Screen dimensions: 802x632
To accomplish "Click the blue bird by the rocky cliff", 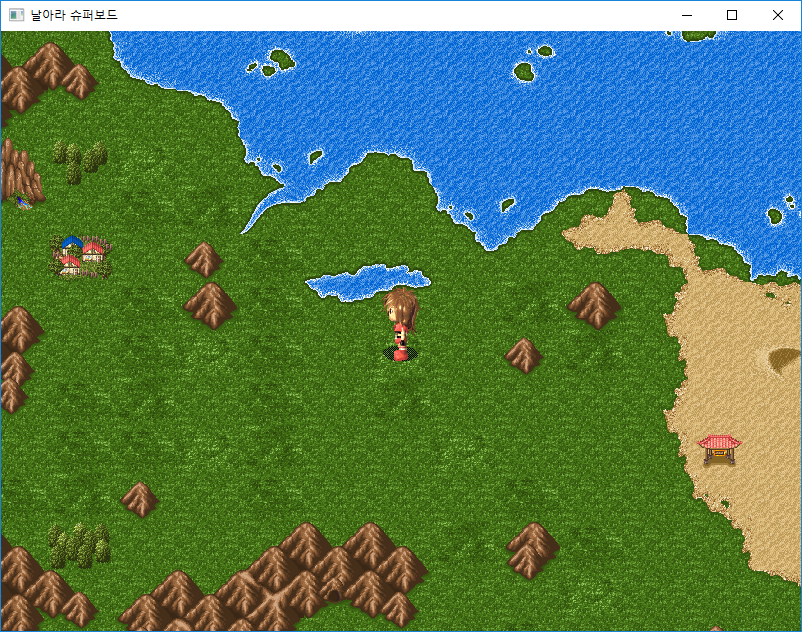I will pos(23,203).
